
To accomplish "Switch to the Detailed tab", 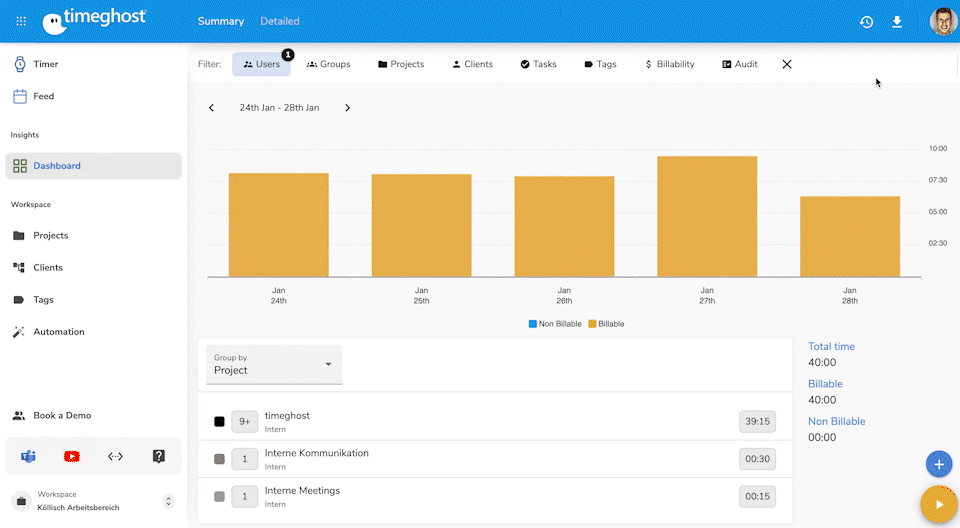I will [279, 21].
